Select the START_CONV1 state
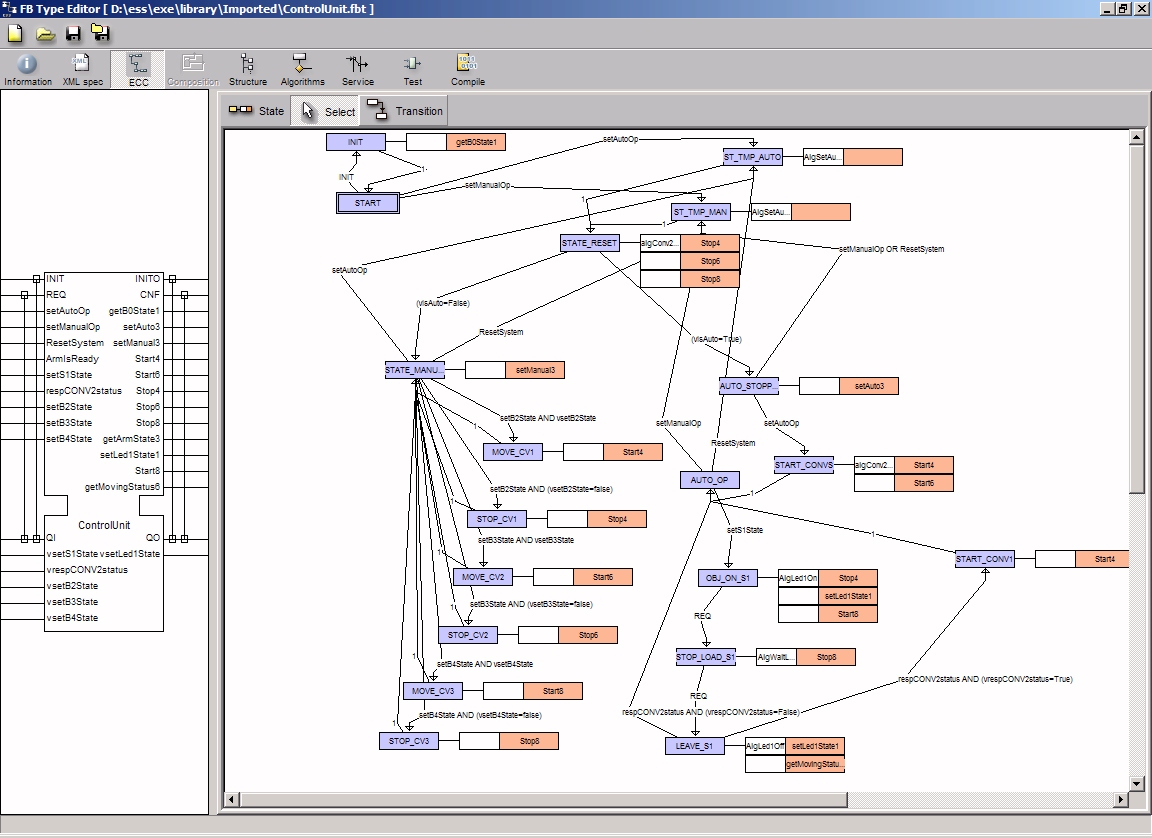Viewport: 1152px width, 838px height. tap(984, 559)
